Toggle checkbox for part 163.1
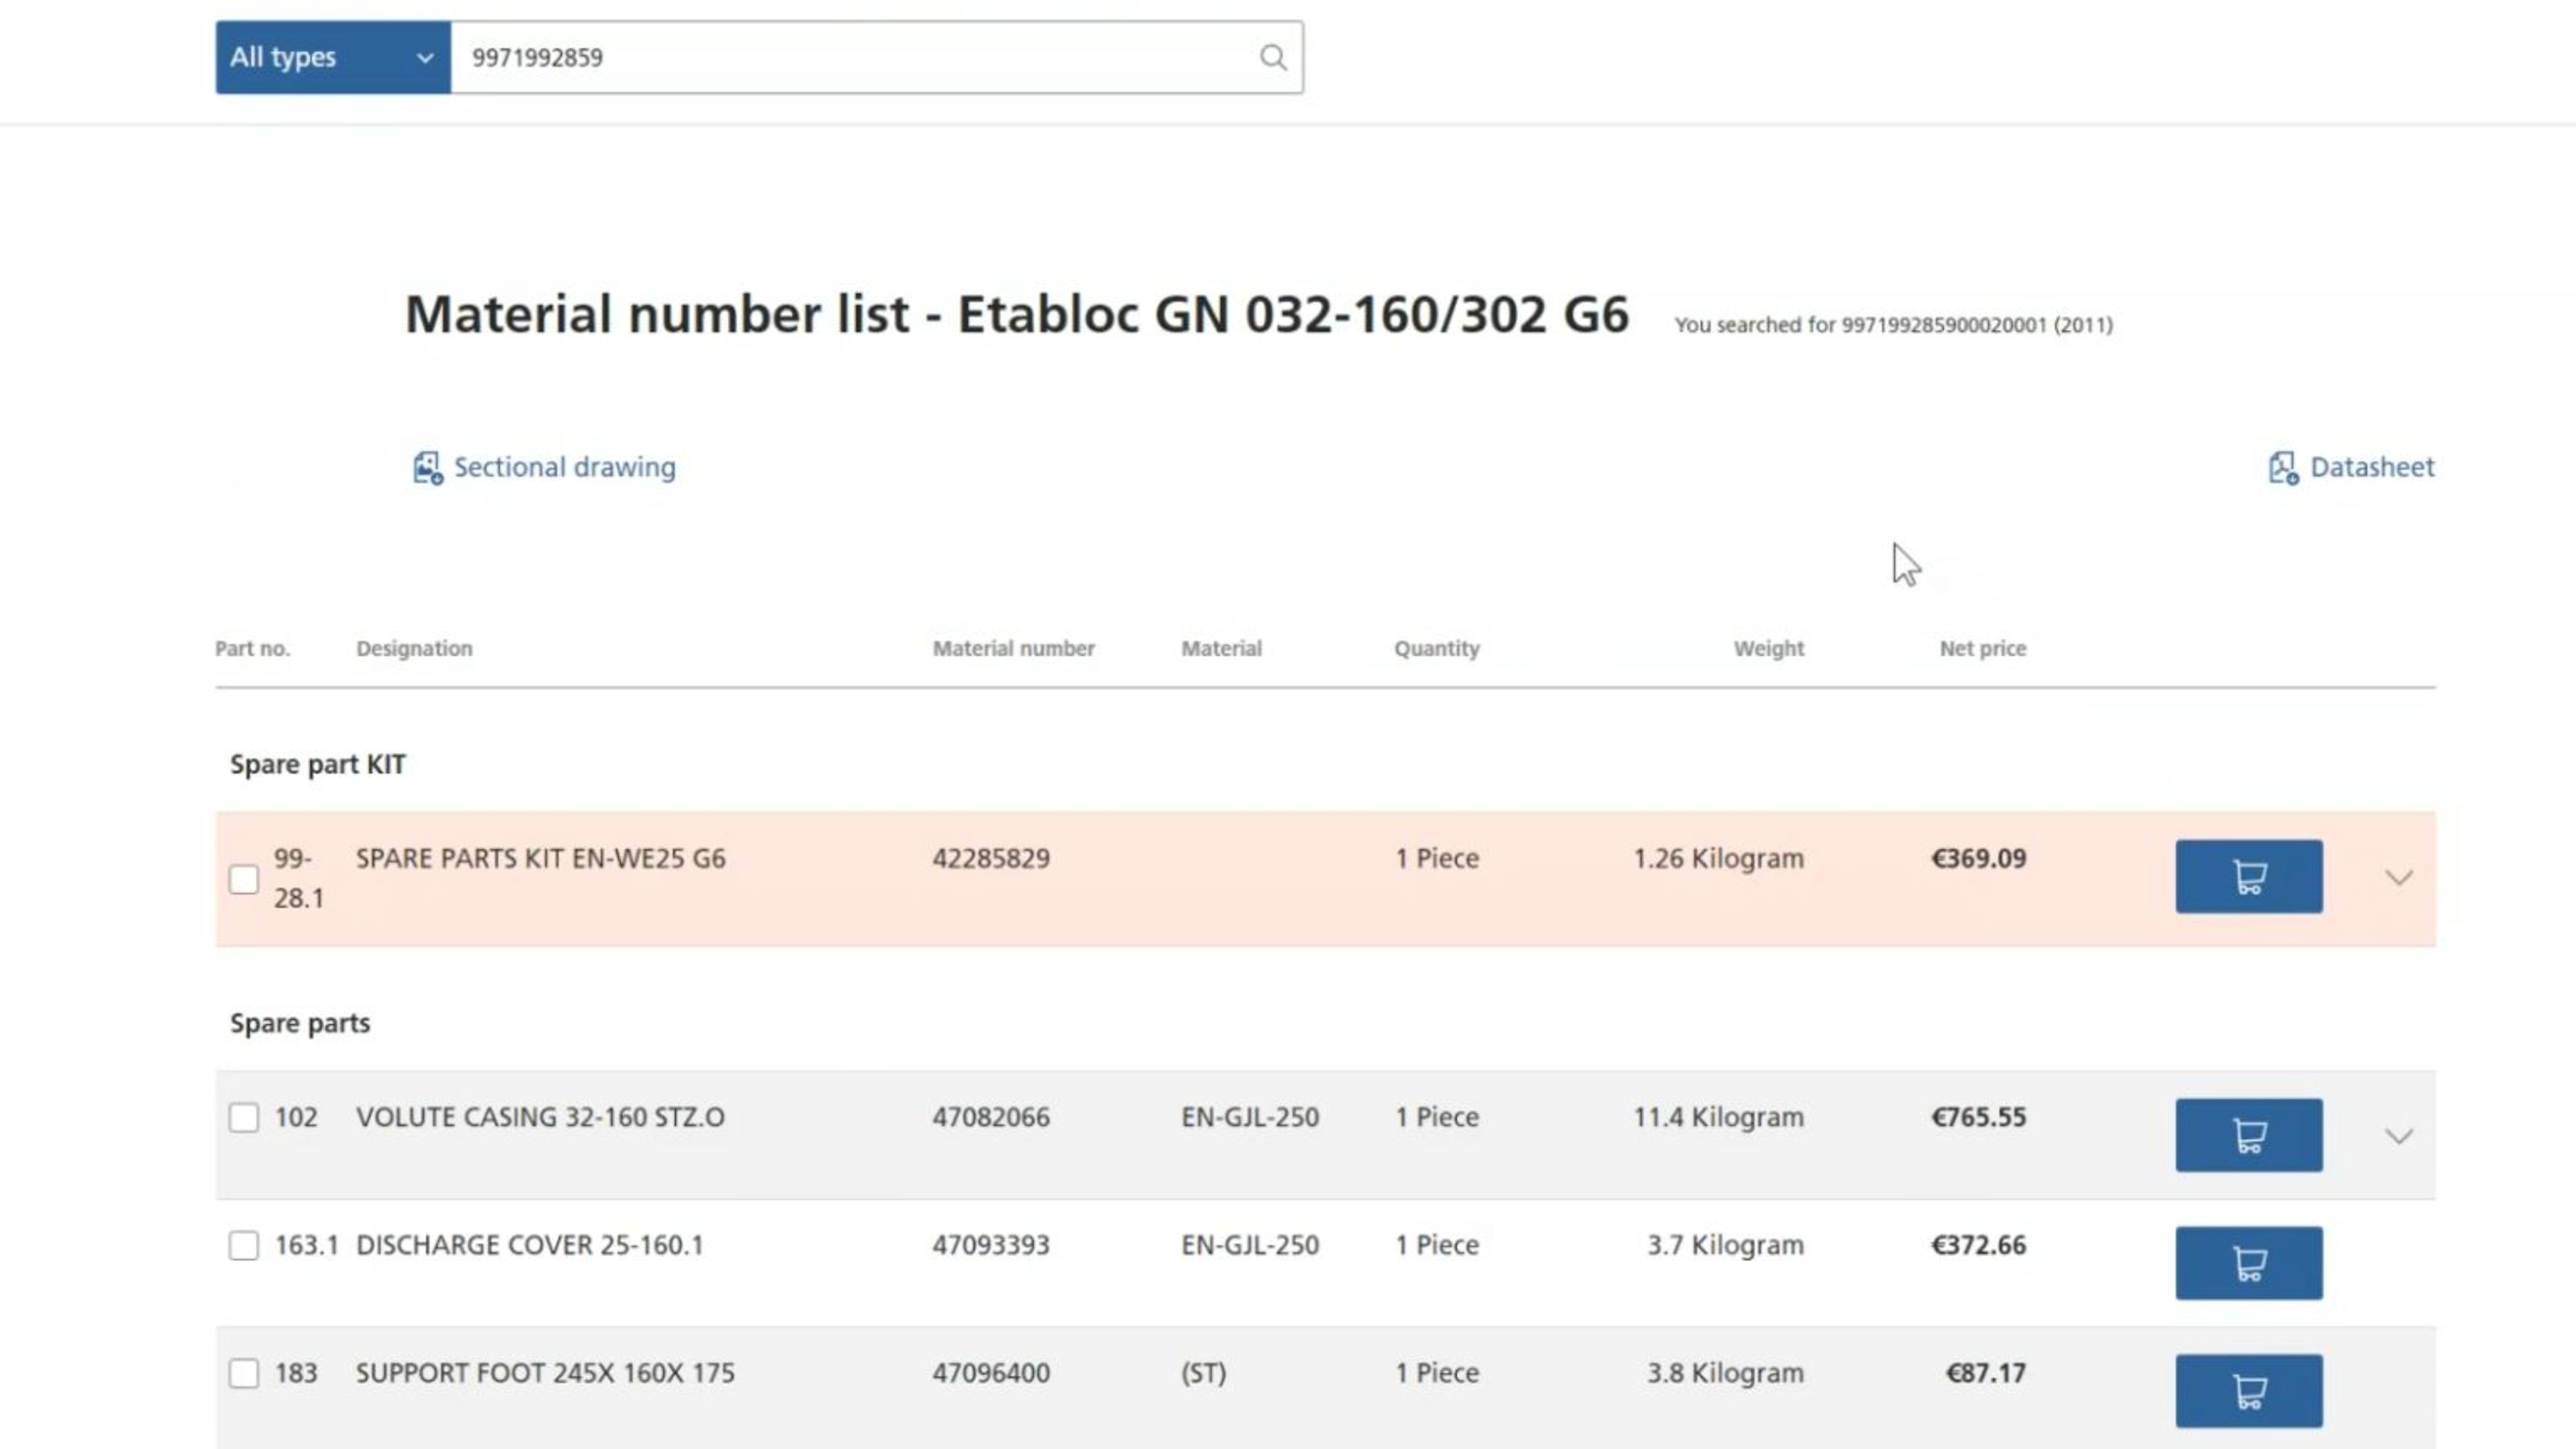Image resolution: width=2576 pixels, height=1449 pixels. point(243,1244)
